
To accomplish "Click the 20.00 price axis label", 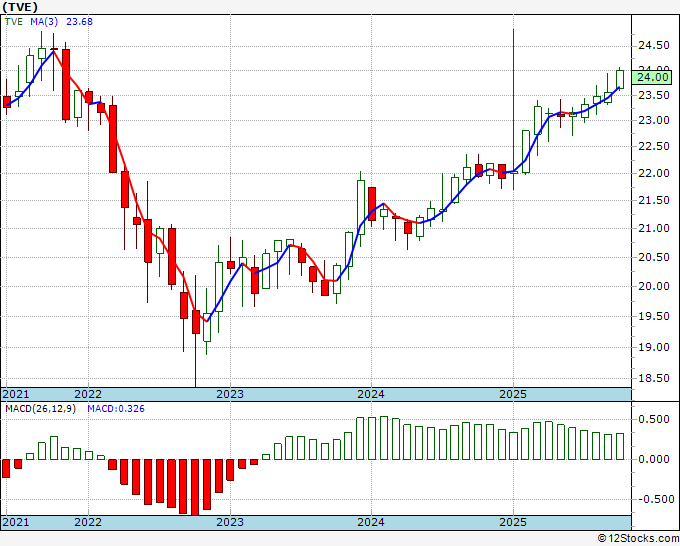I will coord(654,286).
